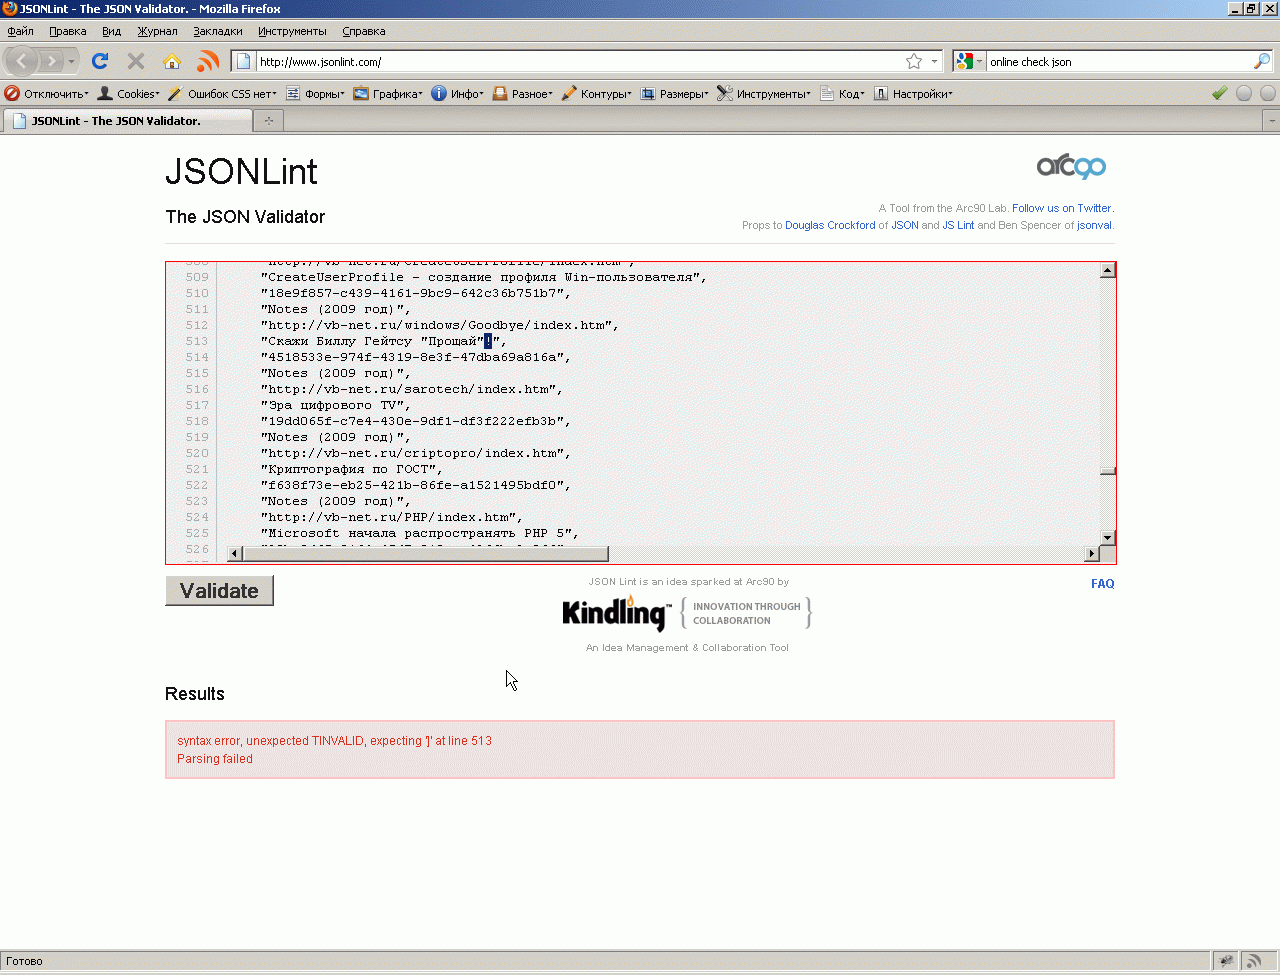Click the address bar URL field
1280x975 pixels.
click(x=580, y=62)
